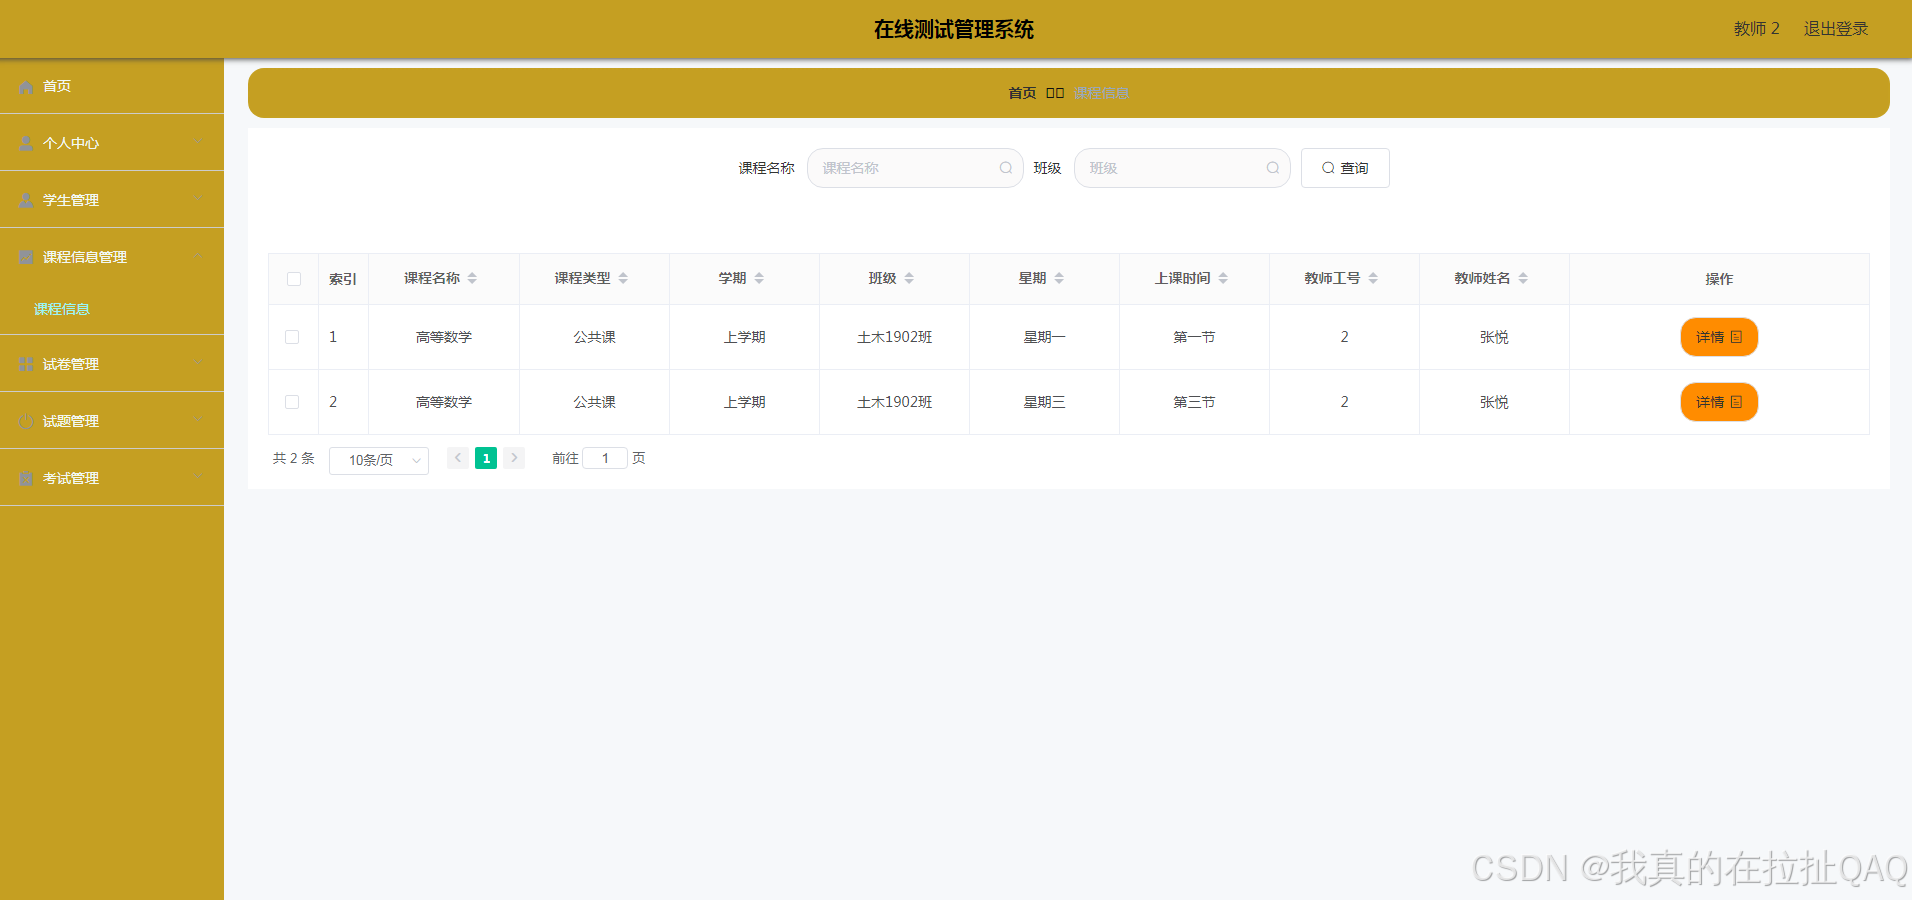The width and height of the screenshot is (1912, 900).
Task: Click the 退出登录 logout link
Action: (1835, 28)
